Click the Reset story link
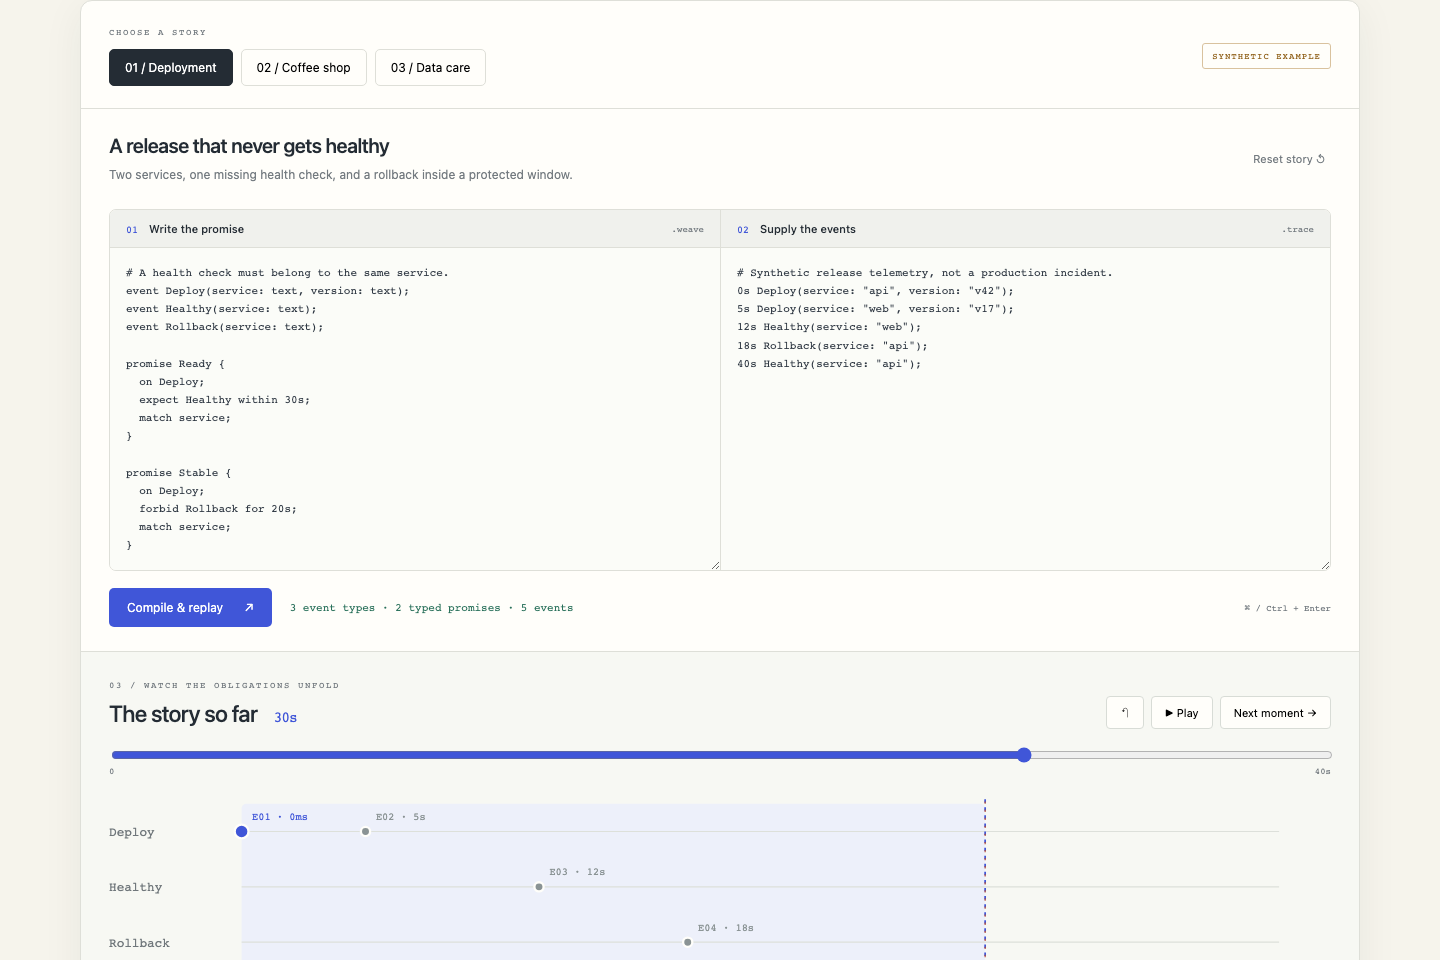This screenshot has height=960, width=1440. coord(1289,159)
